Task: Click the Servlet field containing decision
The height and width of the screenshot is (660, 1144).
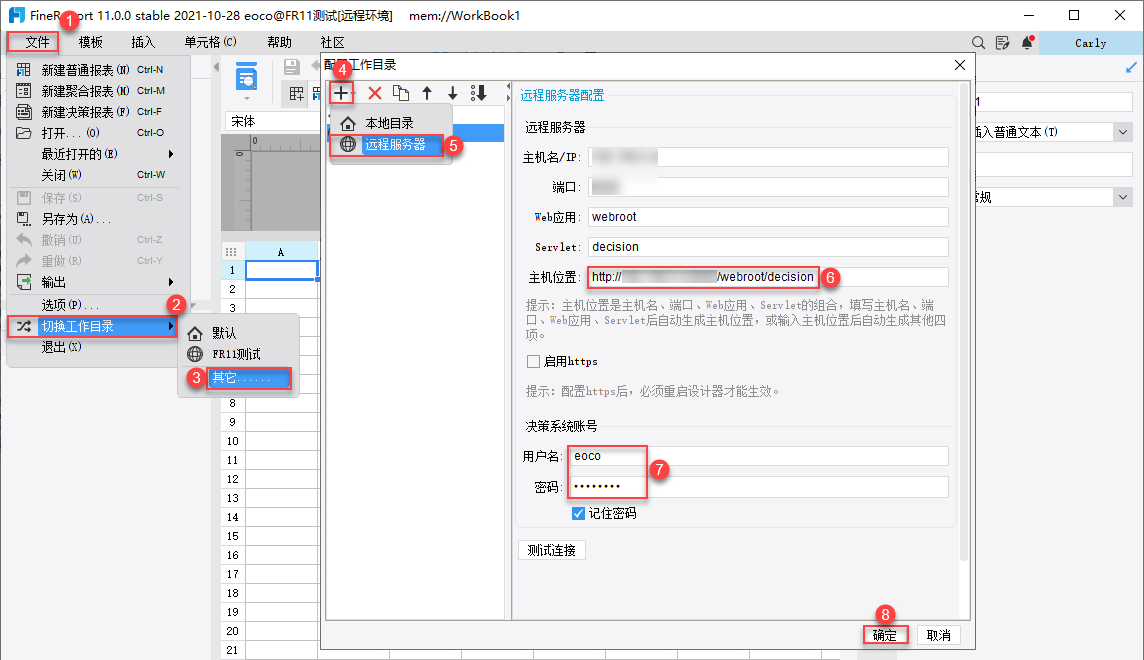Action: coord(768,246)
